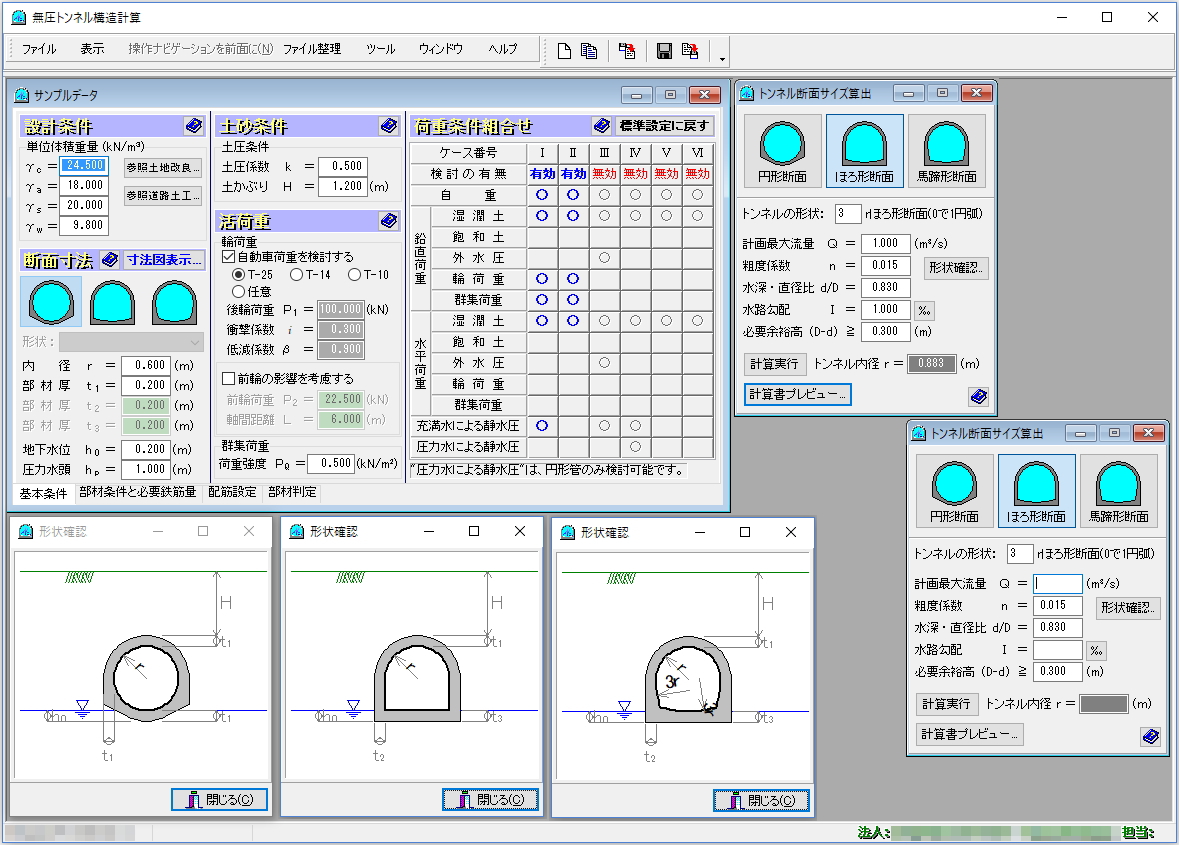The width and height of the screenshot is (1179, 845).
Task: Switch to 配筋設定 tab
Action: tap(232, 492)
